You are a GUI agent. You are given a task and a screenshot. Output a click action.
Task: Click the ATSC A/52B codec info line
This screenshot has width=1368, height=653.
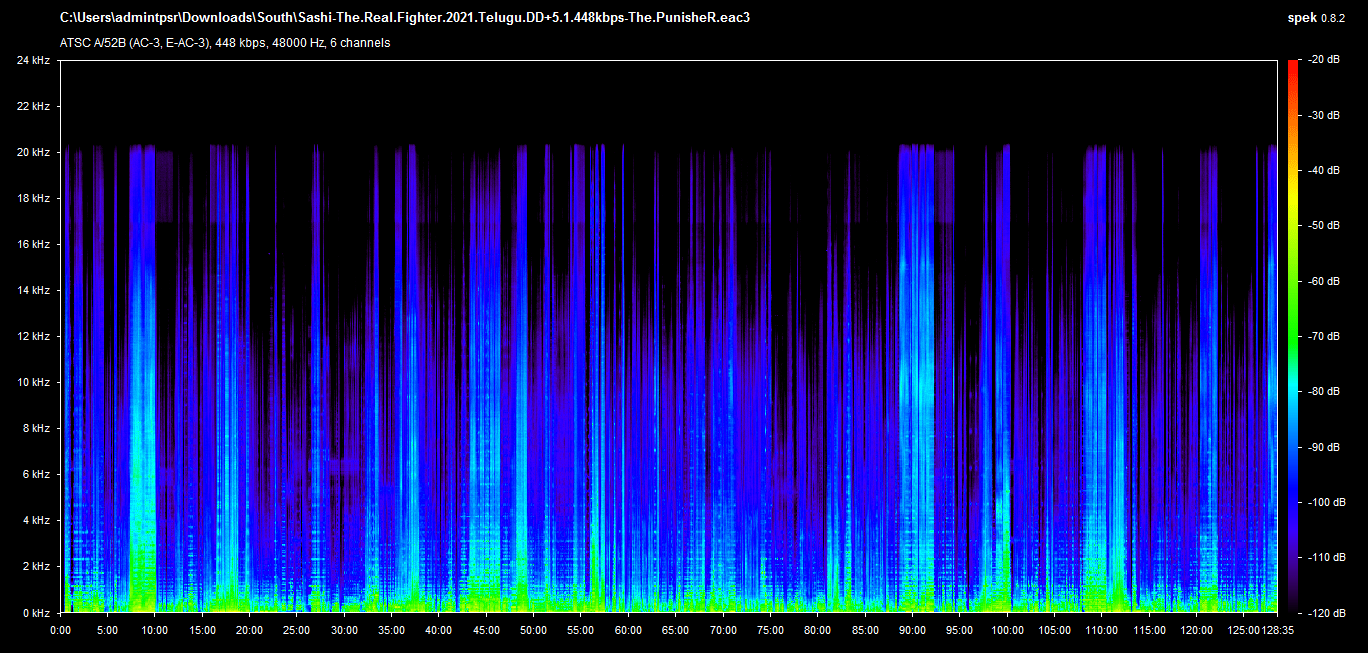point(225,43)
